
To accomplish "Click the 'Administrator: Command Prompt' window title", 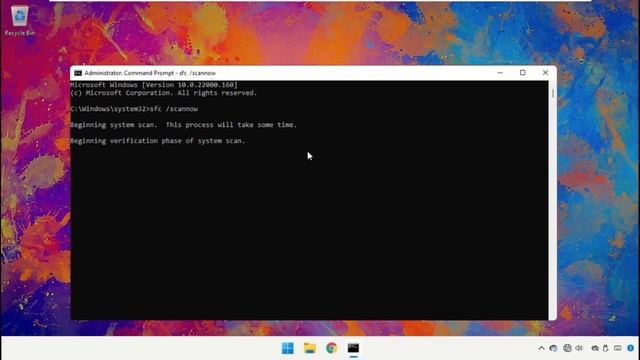I will point(150,73).
